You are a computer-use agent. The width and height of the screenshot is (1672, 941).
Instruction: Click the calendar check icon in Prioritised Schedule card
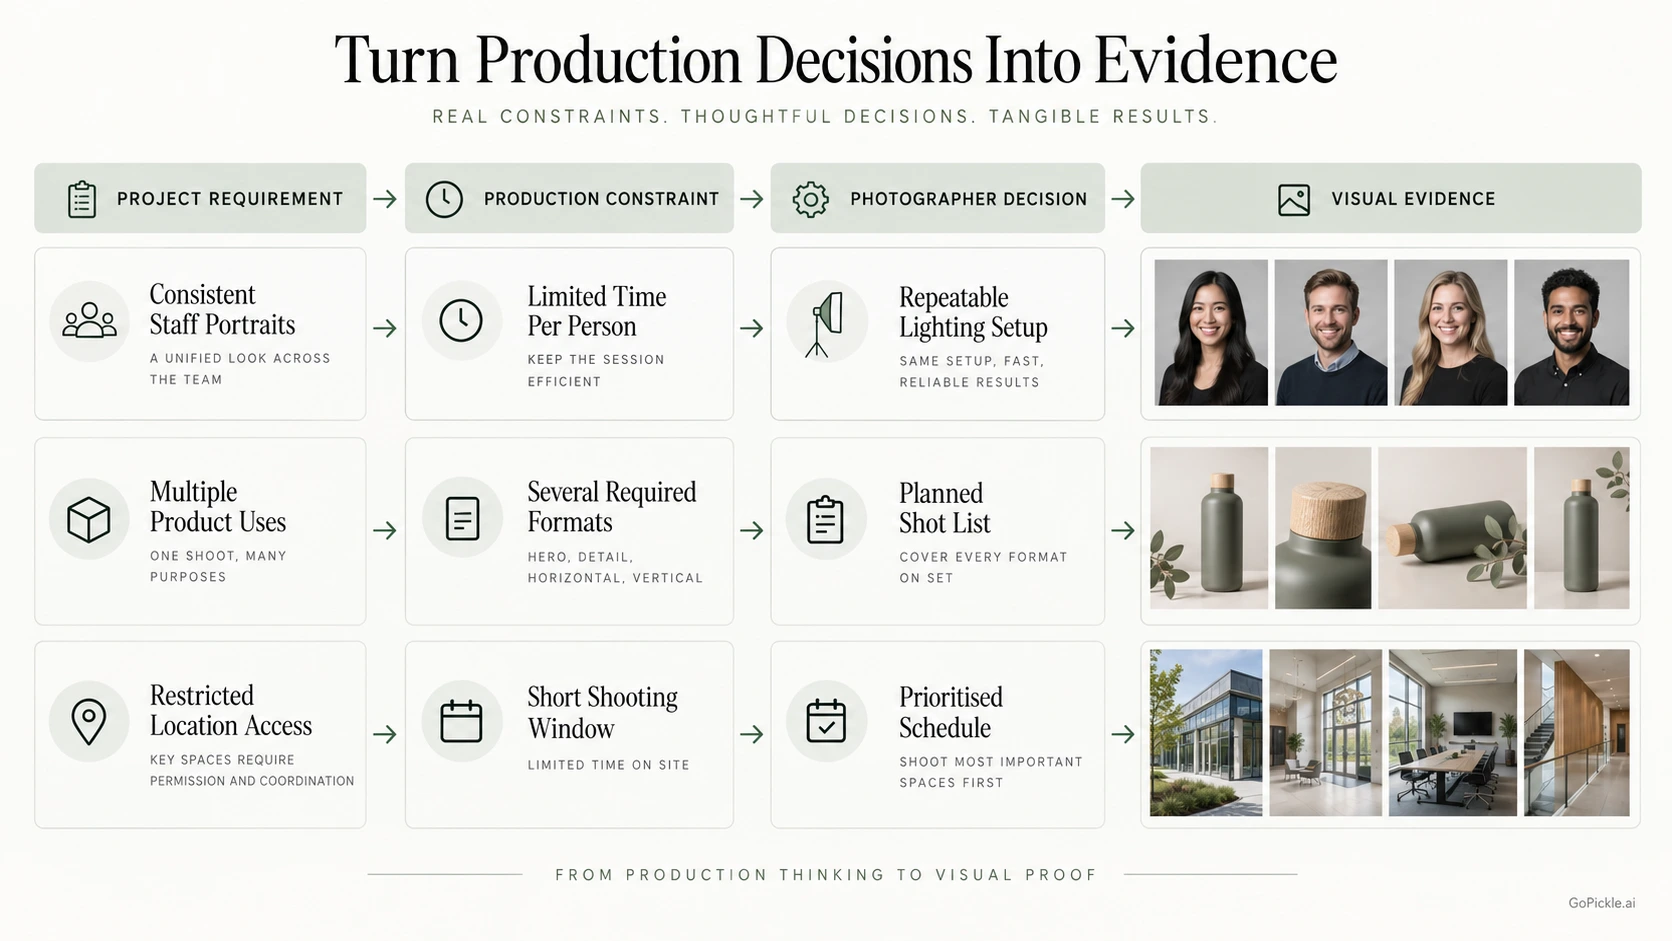click(826, 721)
